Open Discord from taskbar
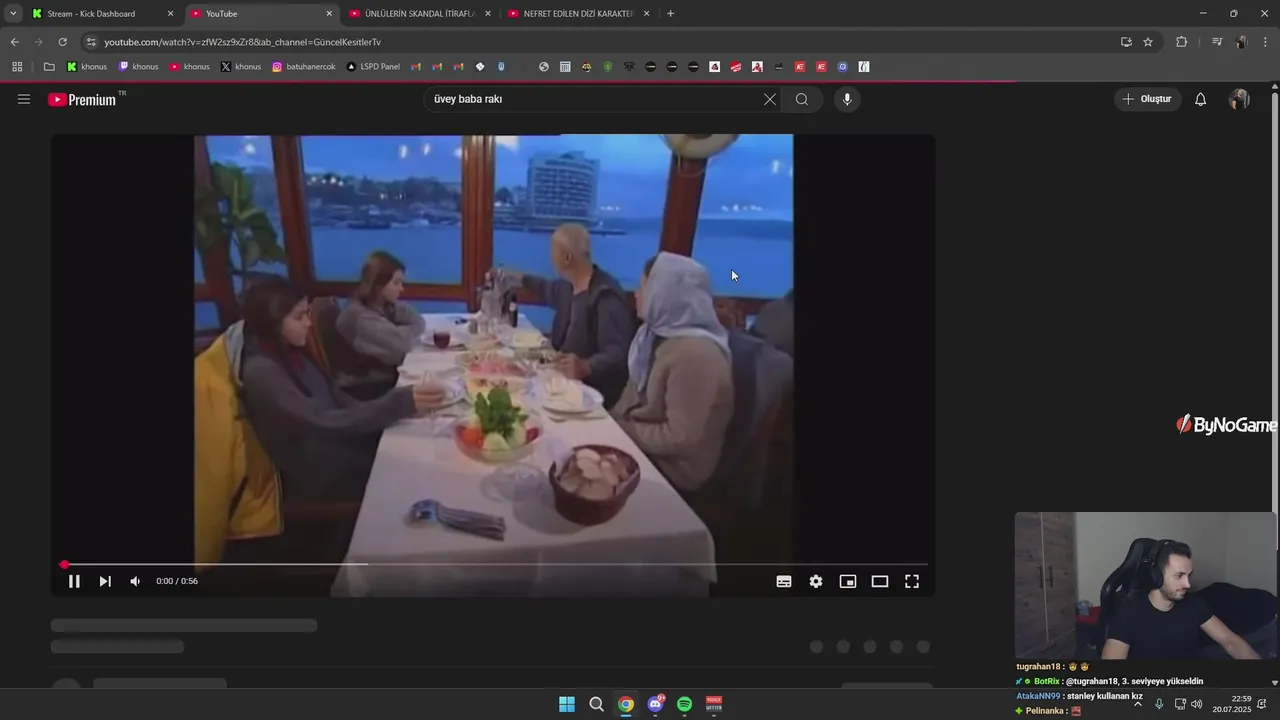This screenshot has height=720, width=1280. click(655, 704)
